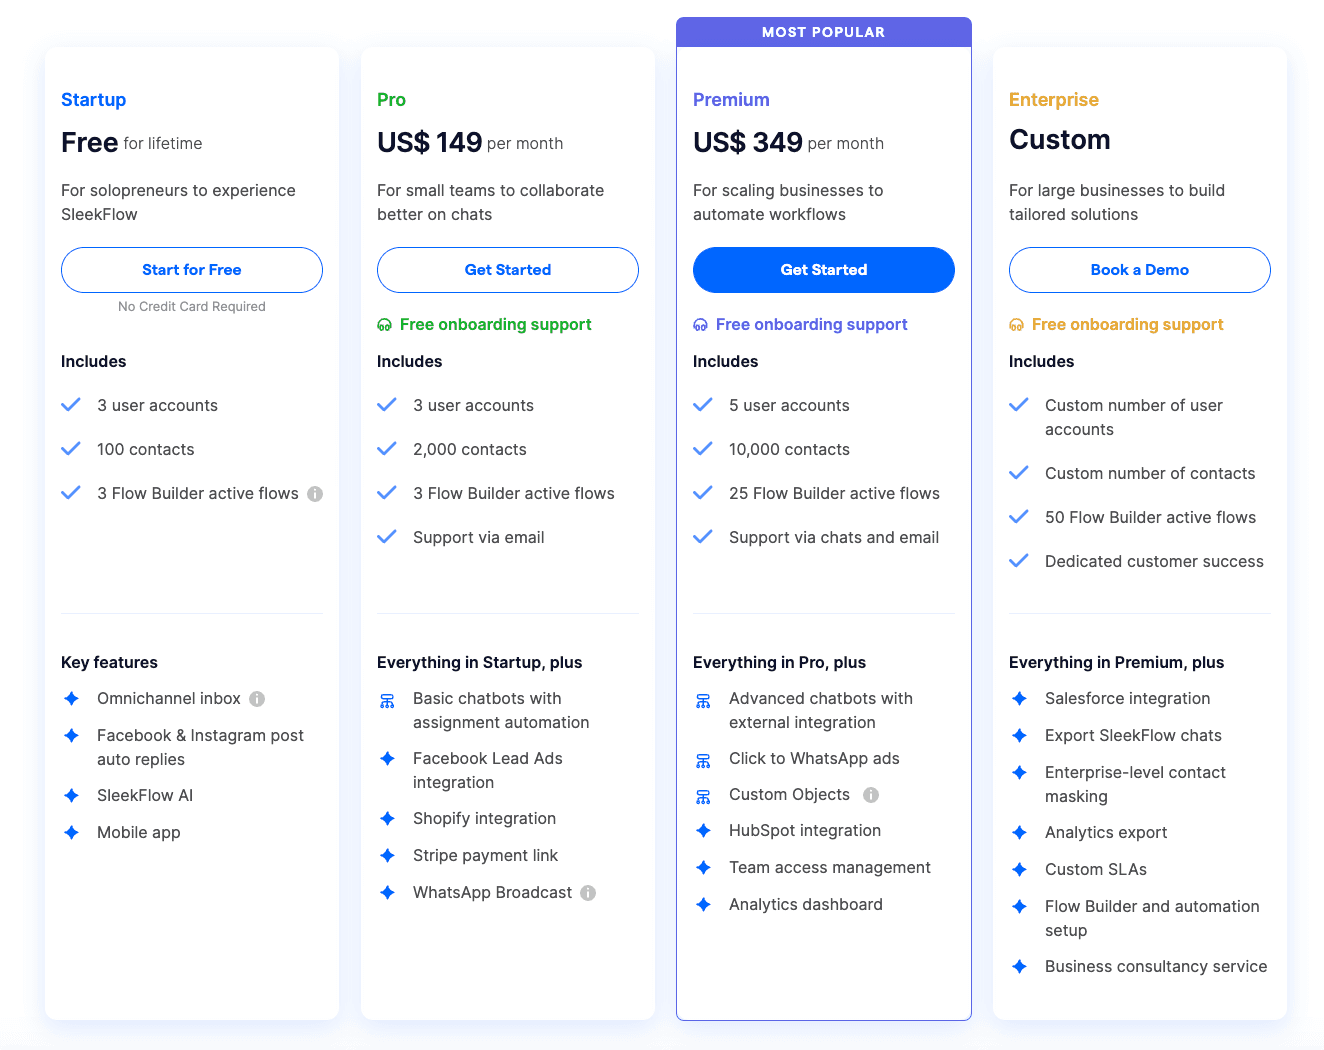Click sparkle icon beside Shopify integration
Image resolution: width=1324 pixels, height=1050 pixels.
click(x=387, y=819)
